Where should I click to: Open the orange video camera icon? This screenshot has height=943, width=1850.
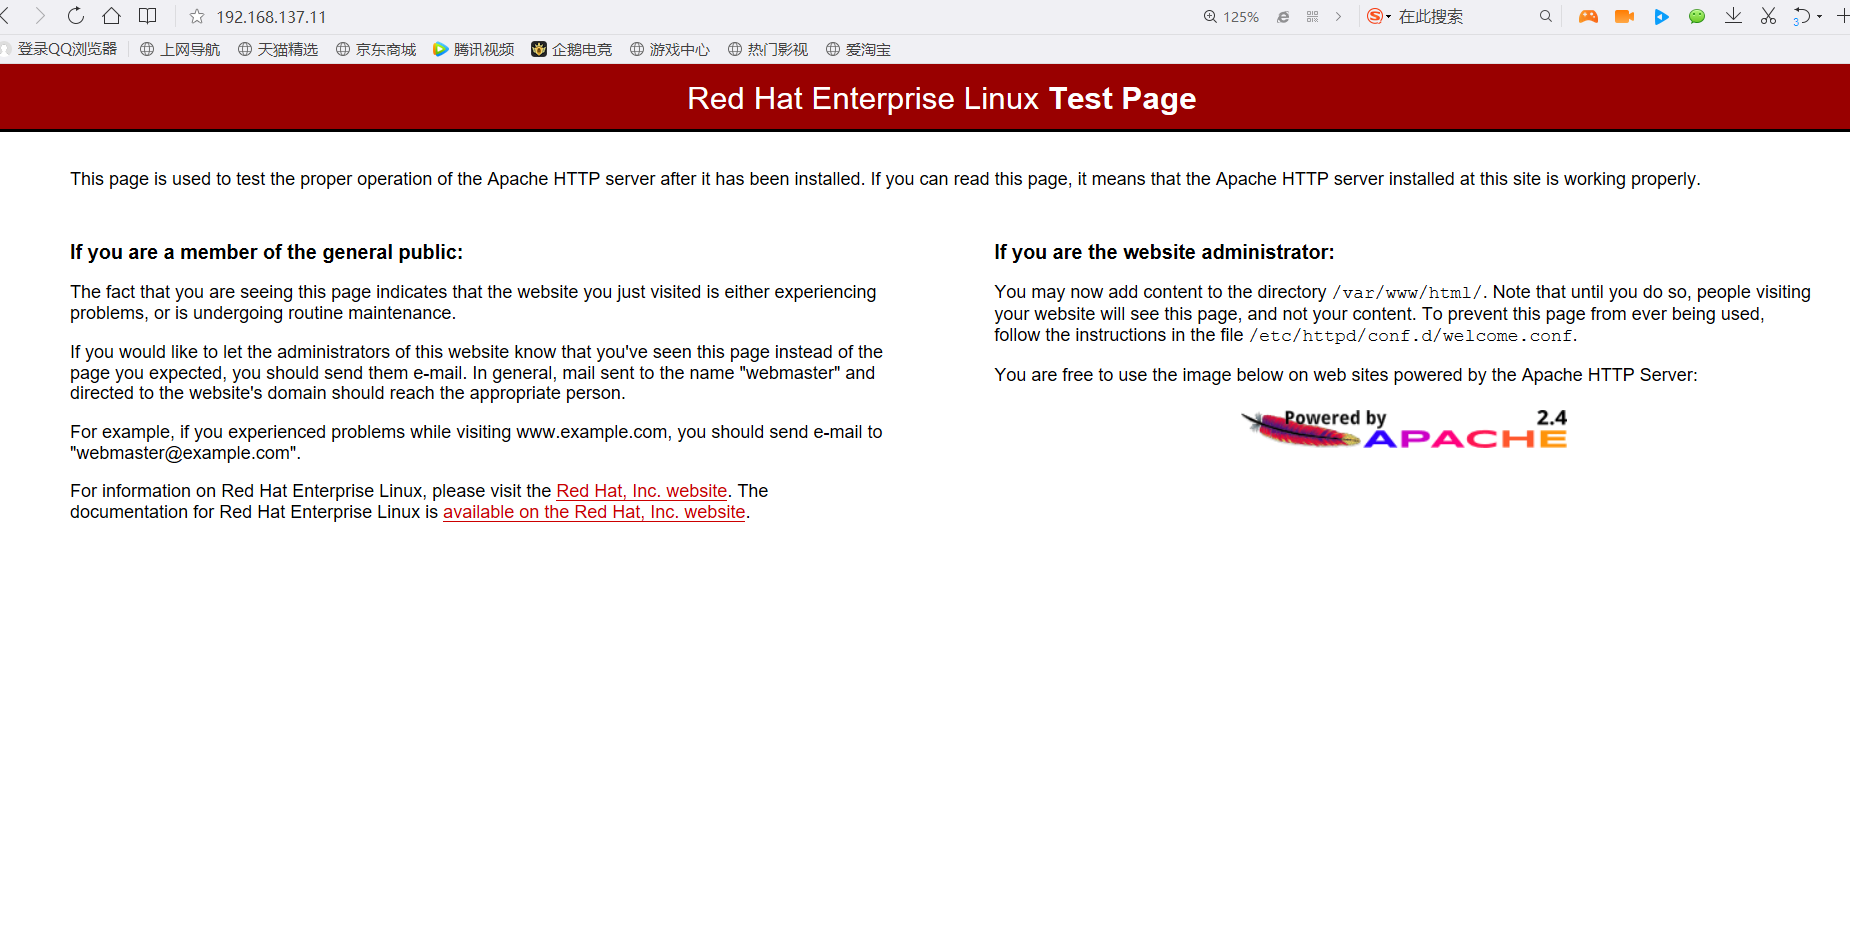coord(1625,16)
